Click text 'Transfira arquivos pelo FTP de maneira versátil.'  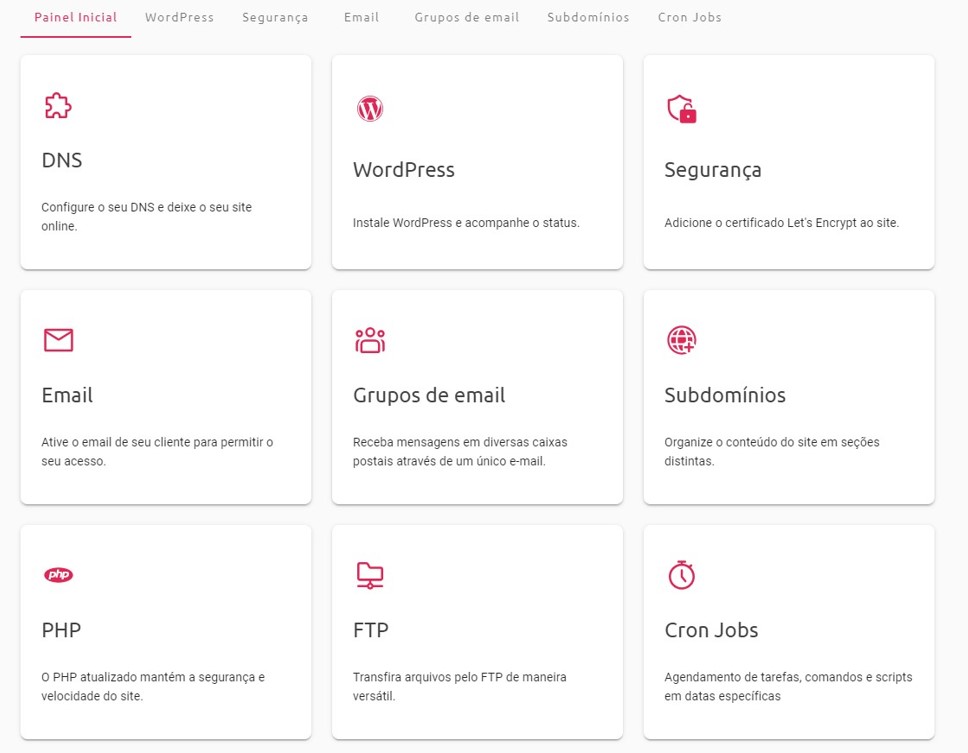[459, 686]
